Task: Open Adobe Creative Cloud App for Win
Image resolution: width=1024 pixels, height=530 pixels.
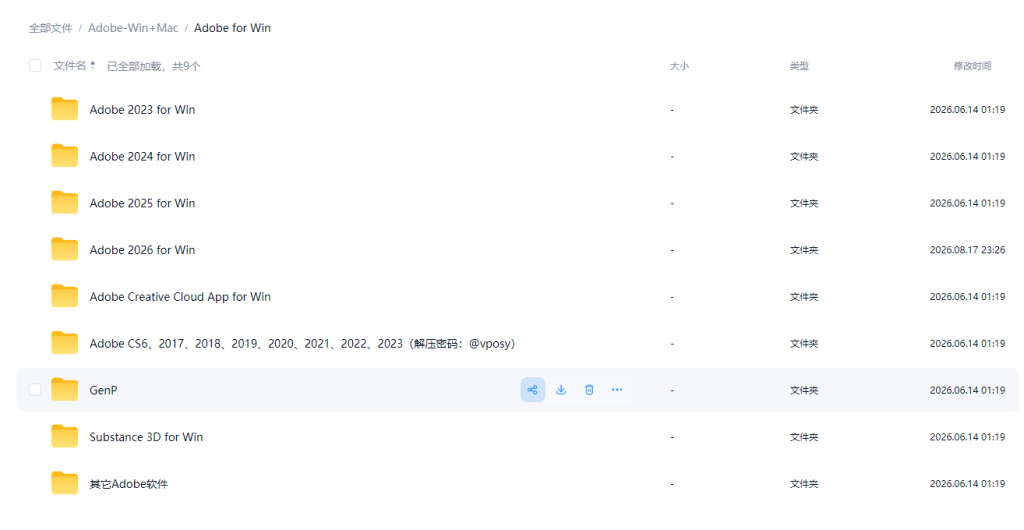Action: tap(180, 297)
